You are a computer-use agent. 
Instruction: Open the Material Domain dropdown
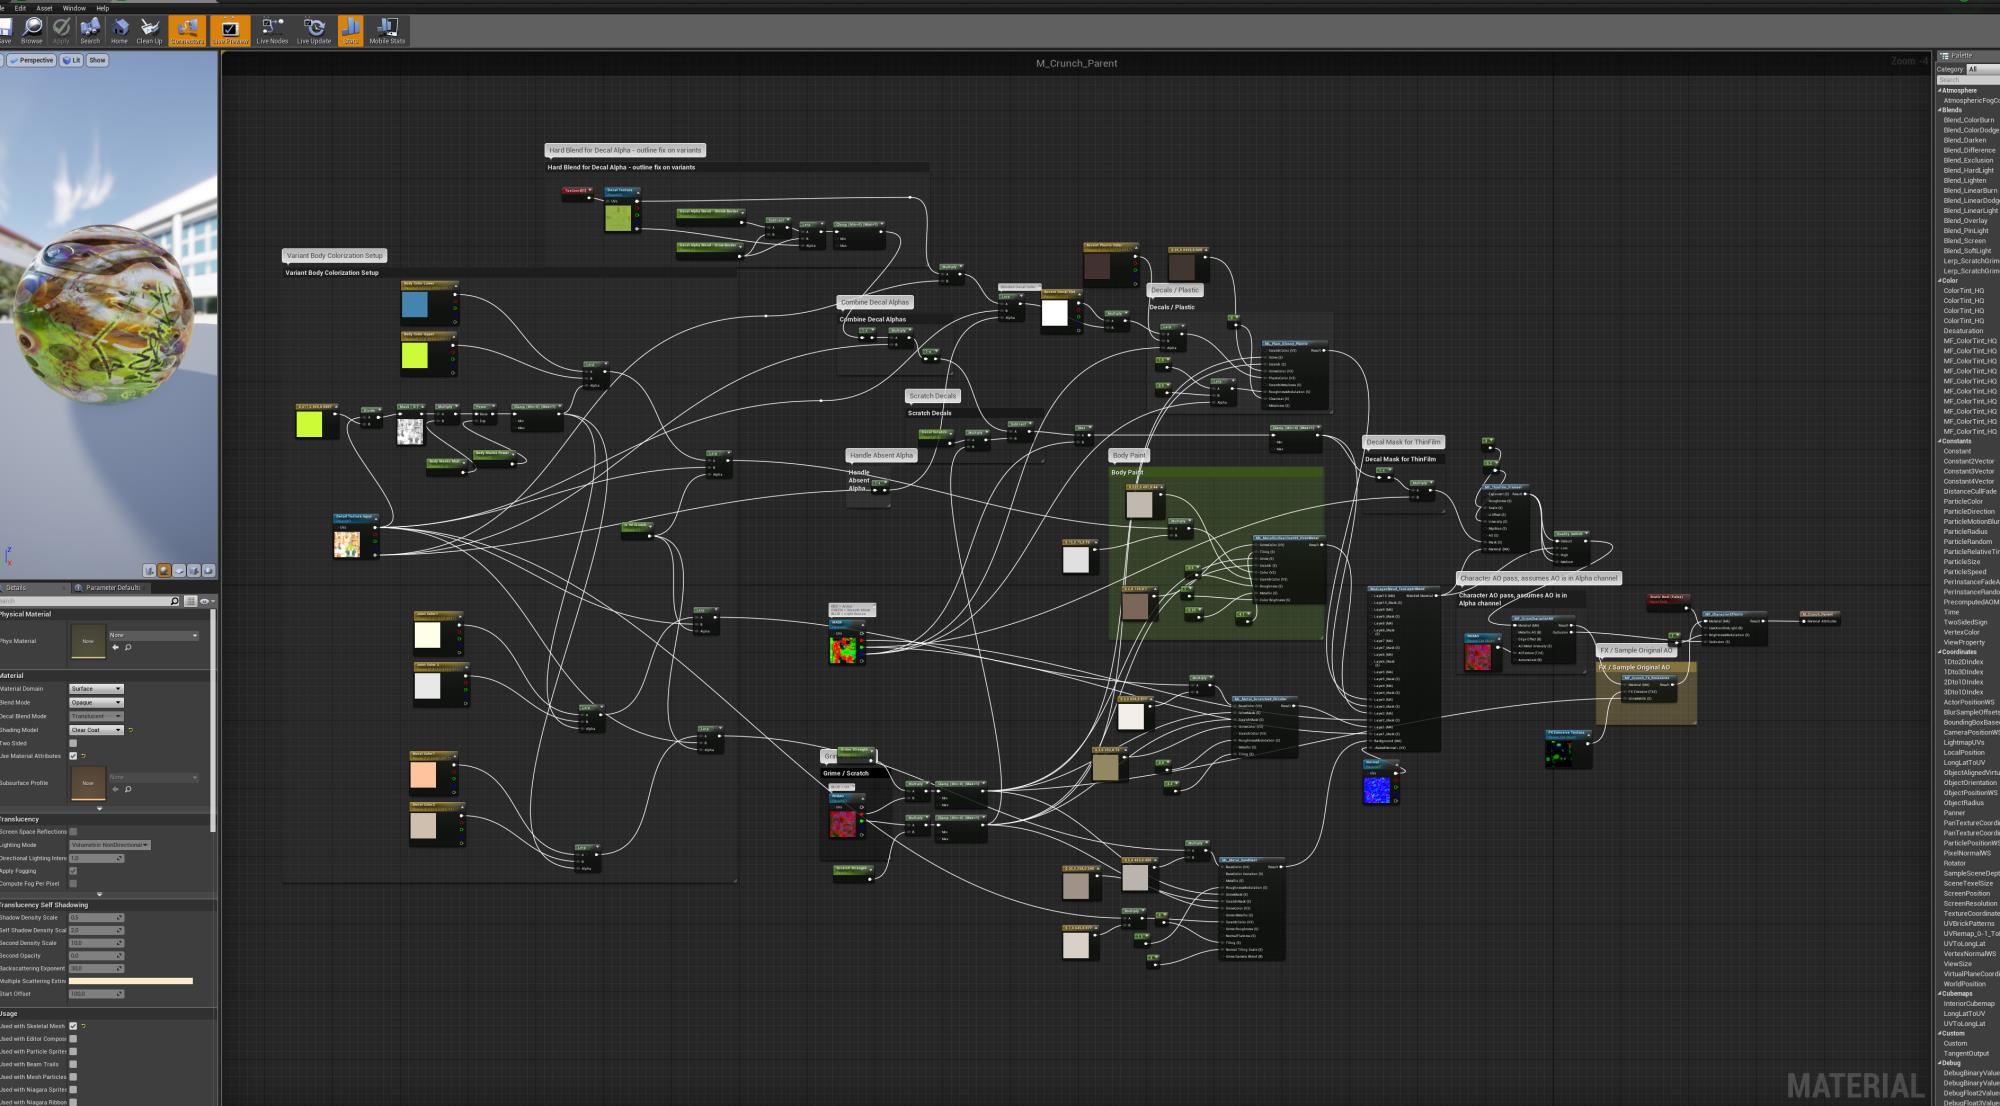click(x=96, y=688)
